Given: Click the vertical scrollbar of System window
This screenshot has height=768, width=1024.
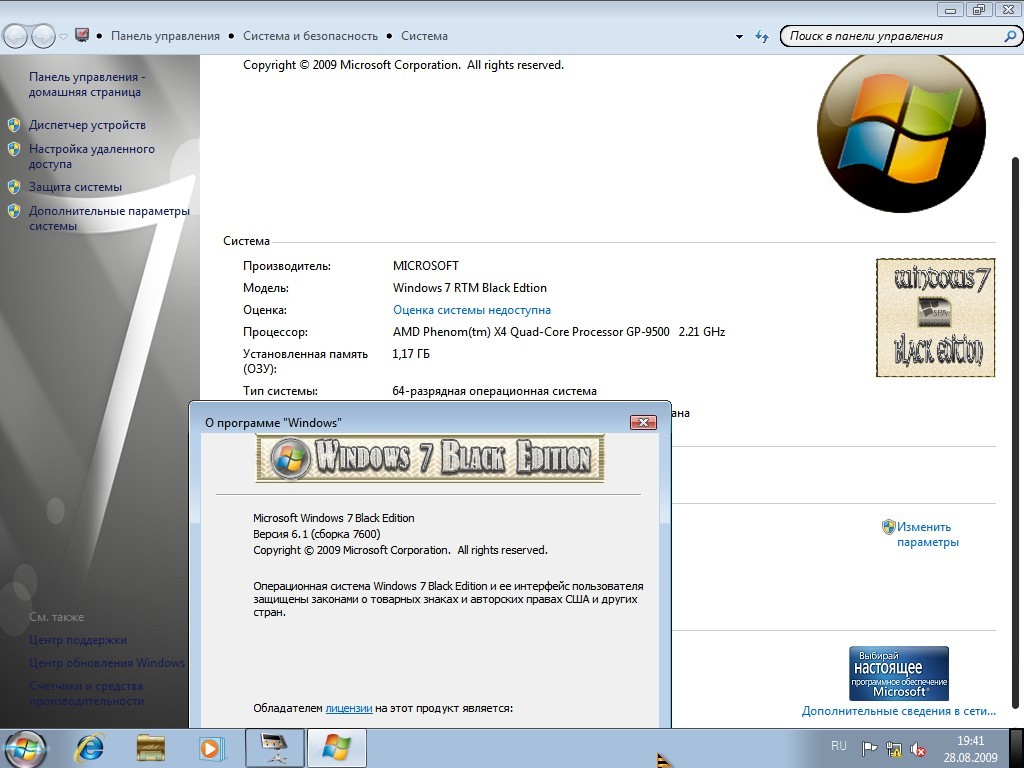Looking at the screenshot, I should [1016, 431].
